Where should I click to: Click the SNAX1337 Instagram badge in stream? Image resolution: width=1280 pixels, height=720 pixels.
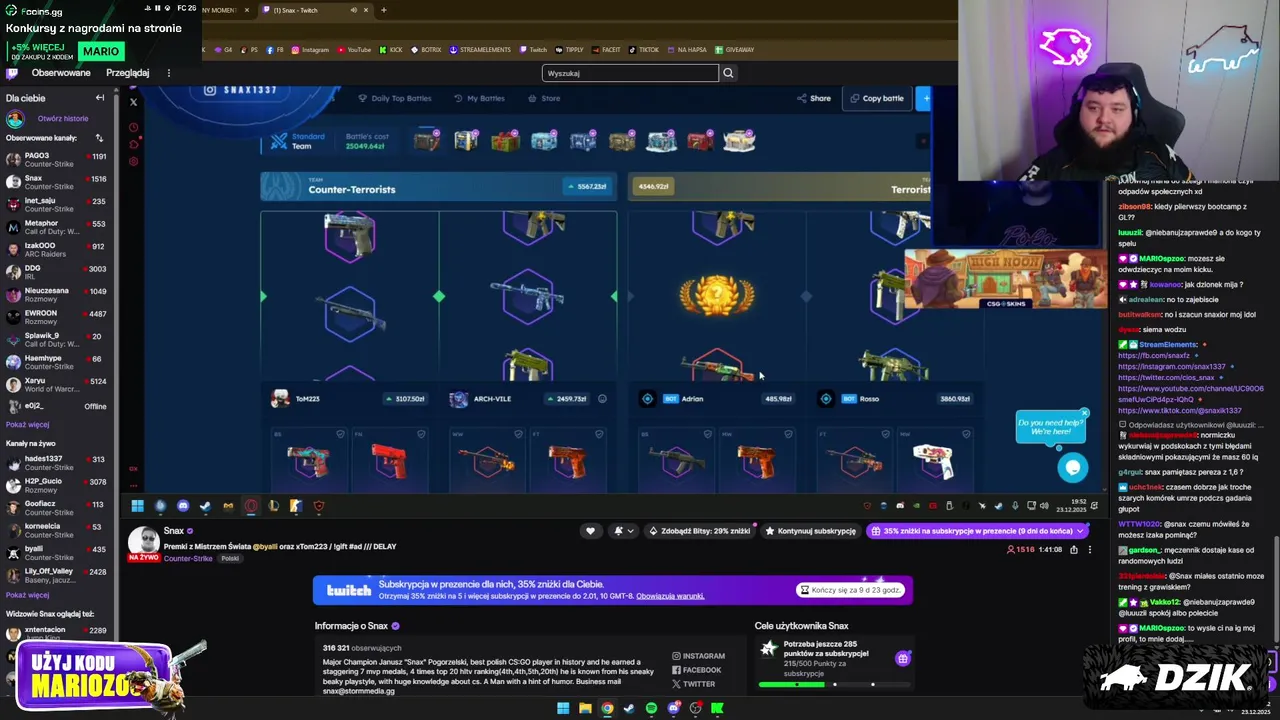click(x=241, y=90)
